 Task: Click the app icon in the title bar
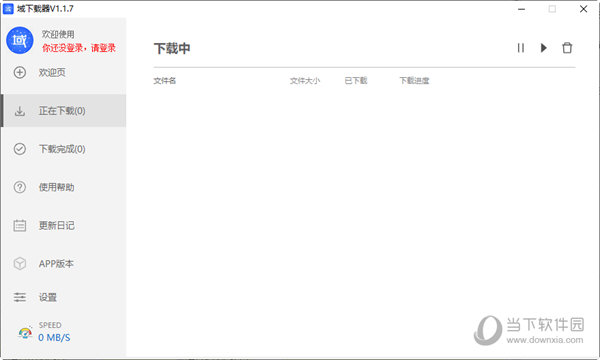(8, 9)
